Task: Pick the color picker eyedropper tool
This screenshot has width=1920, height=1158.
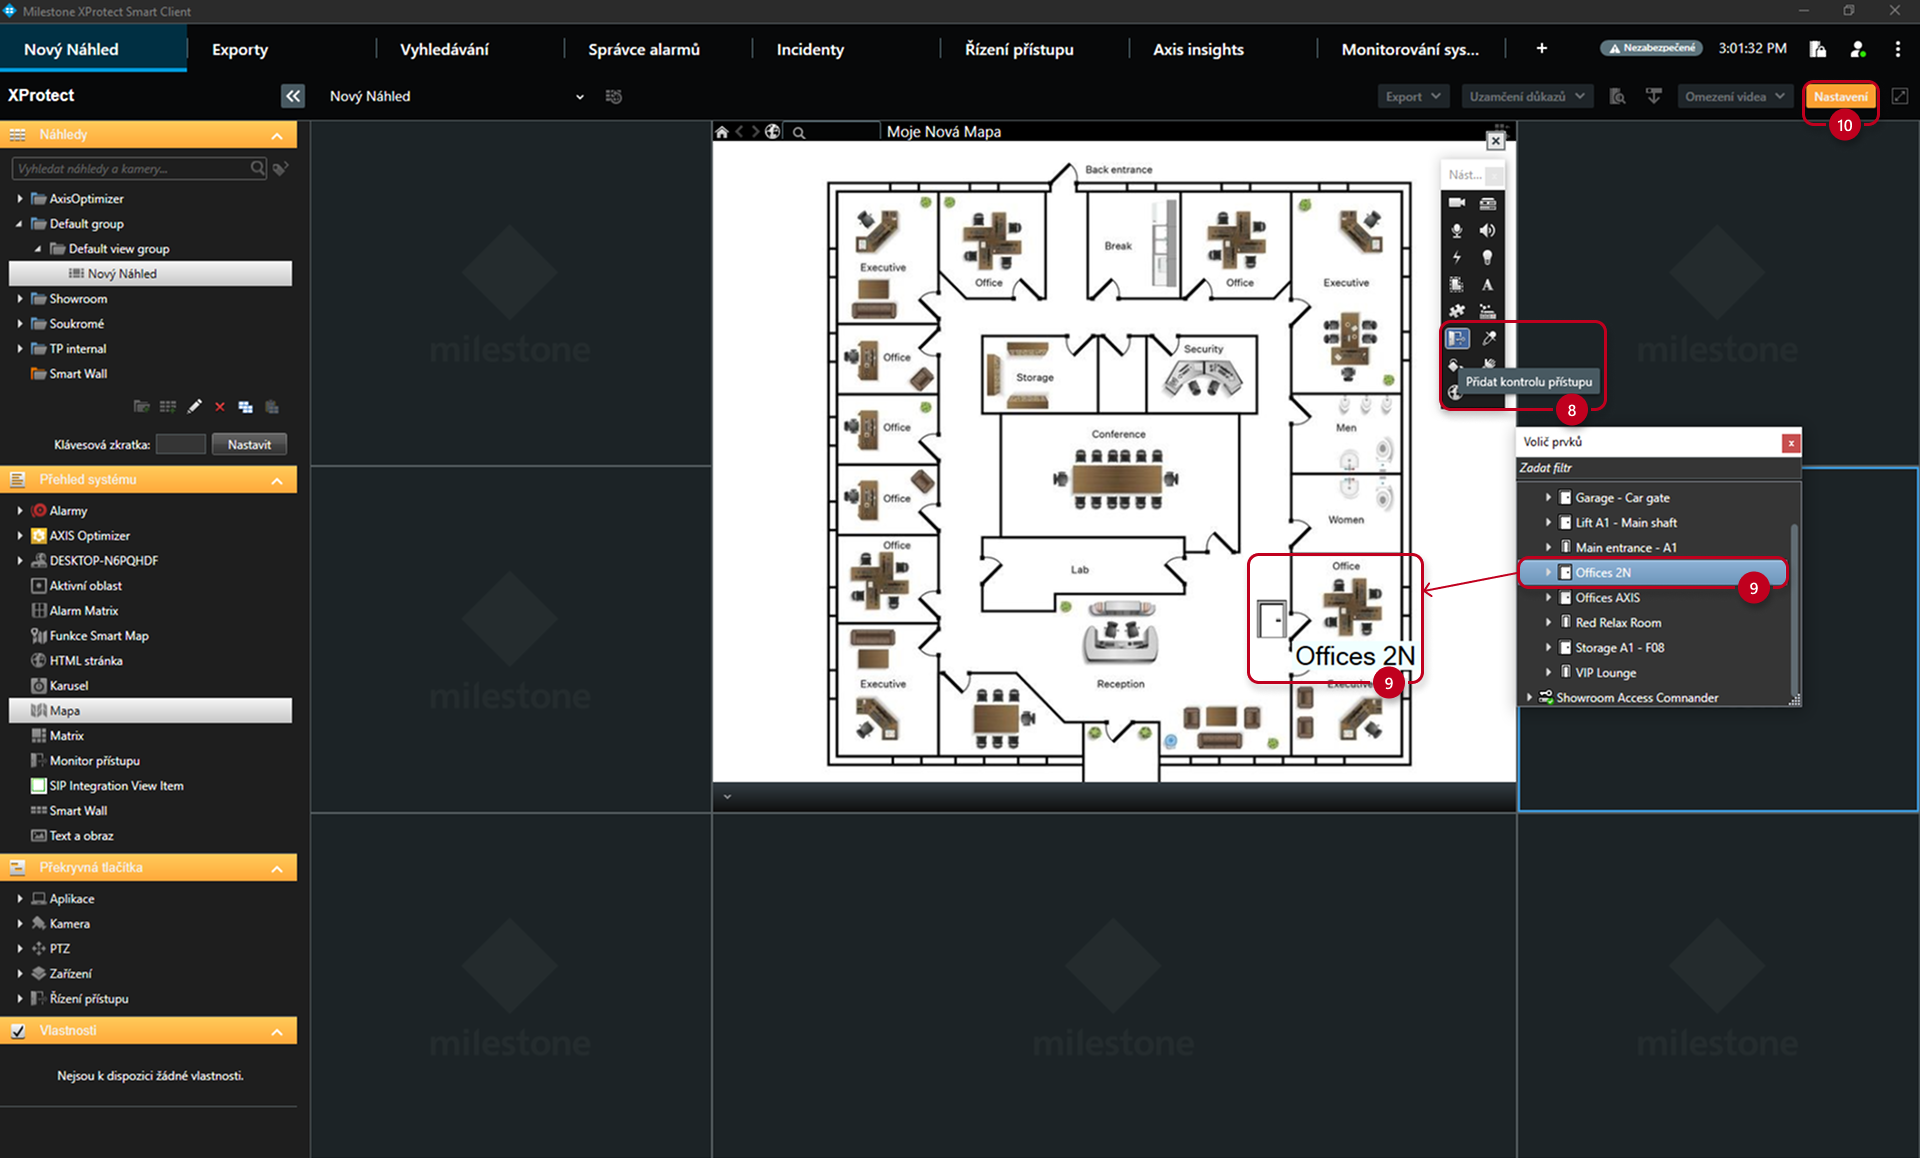Action: tap(1488, 338)
